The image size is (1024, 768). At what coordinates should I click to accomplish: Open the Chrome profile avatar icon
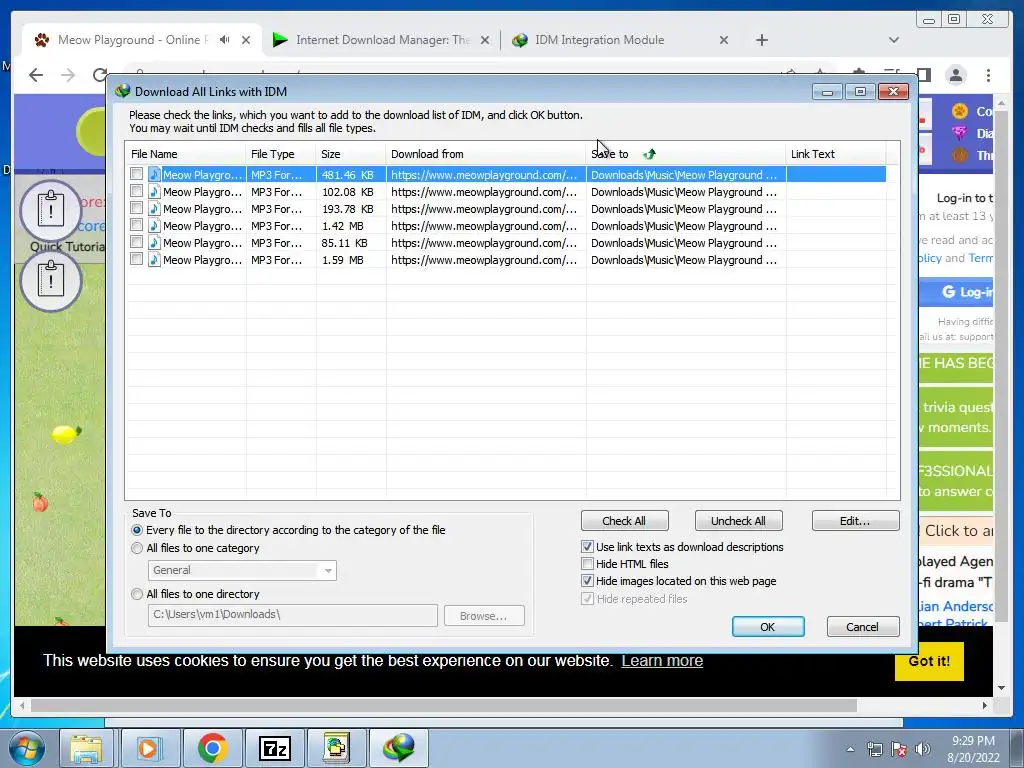[x=956, y=75]
